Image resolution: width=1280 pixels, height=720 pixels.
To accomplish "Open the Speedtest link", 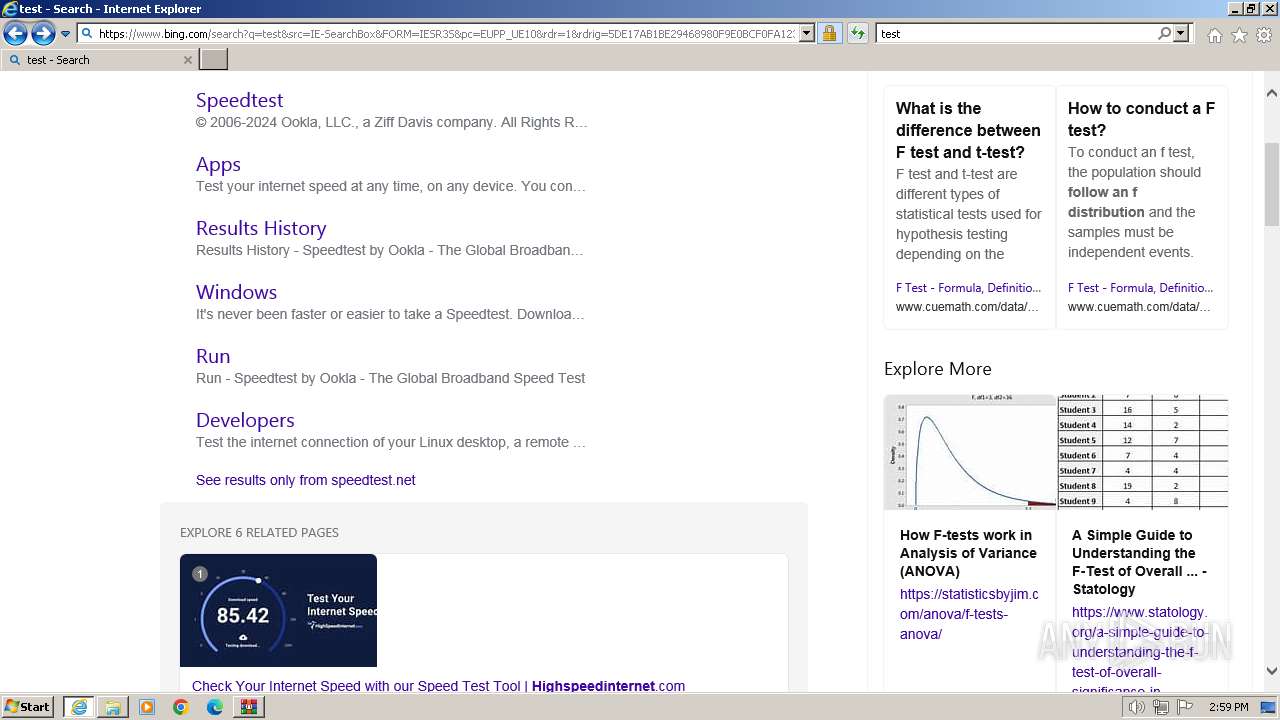I will (239, 100).
